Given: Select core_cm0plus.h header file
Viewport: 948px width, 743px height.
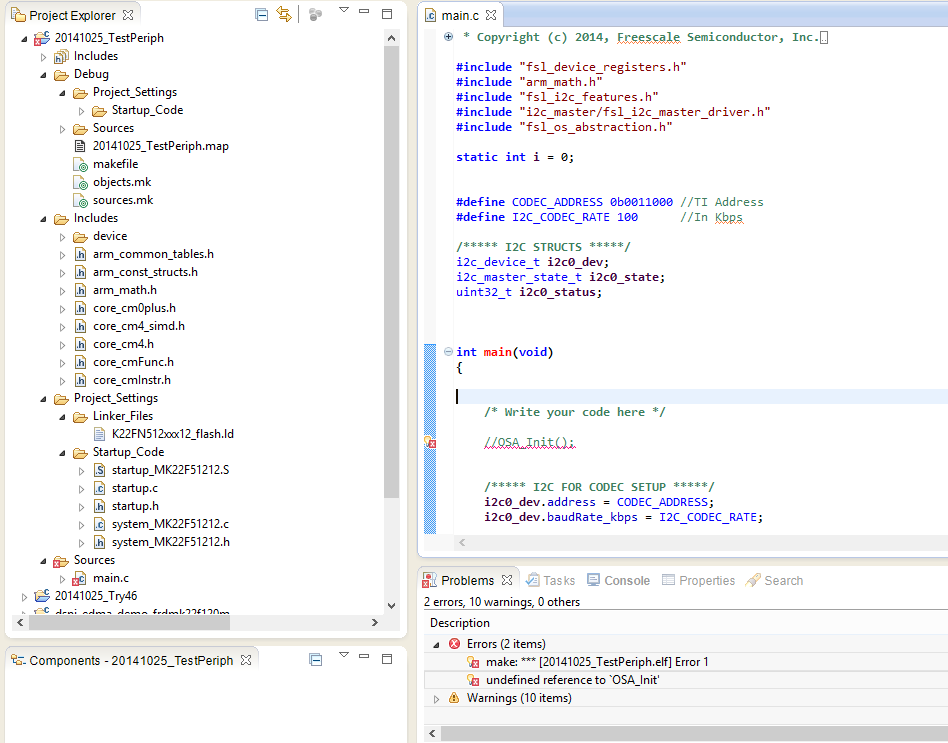Looking at the screenshot, I should coord(134,308).
